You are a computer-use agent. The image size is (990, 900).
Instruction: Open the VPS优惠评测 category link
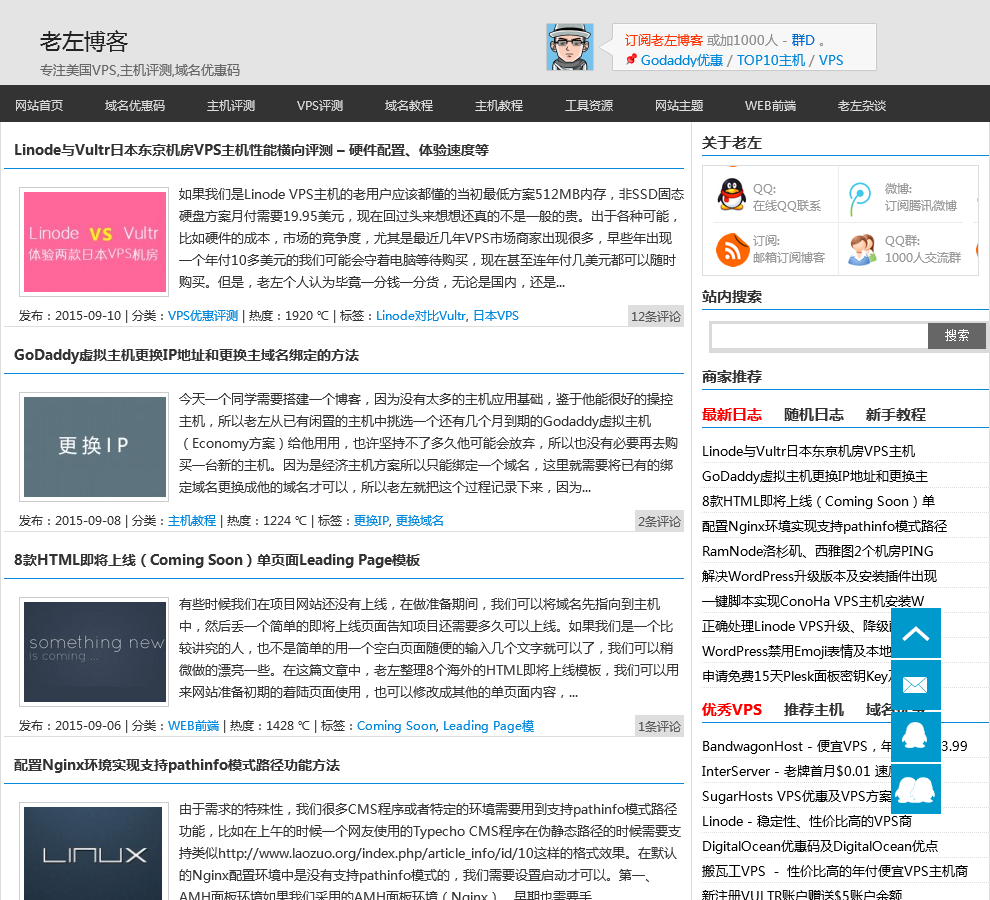point(203,316)
